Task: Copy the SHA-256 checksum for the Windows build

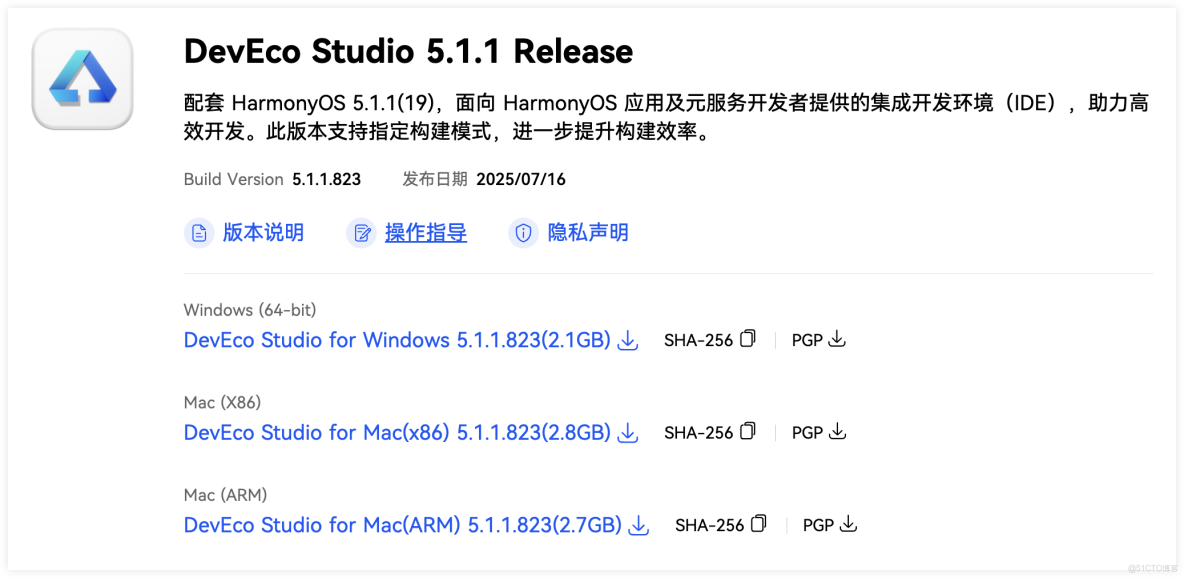Action: point(748,339)
